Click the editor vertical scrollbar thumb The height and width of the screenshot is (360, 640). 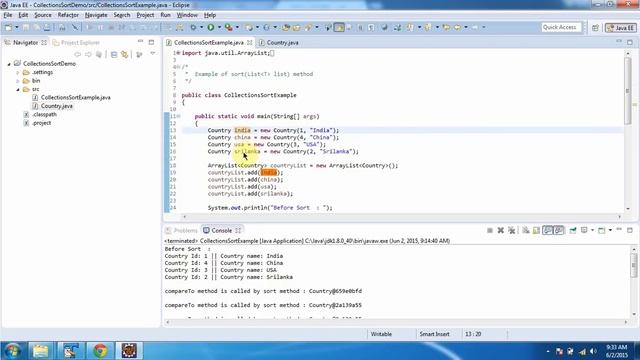click(628, 91)
